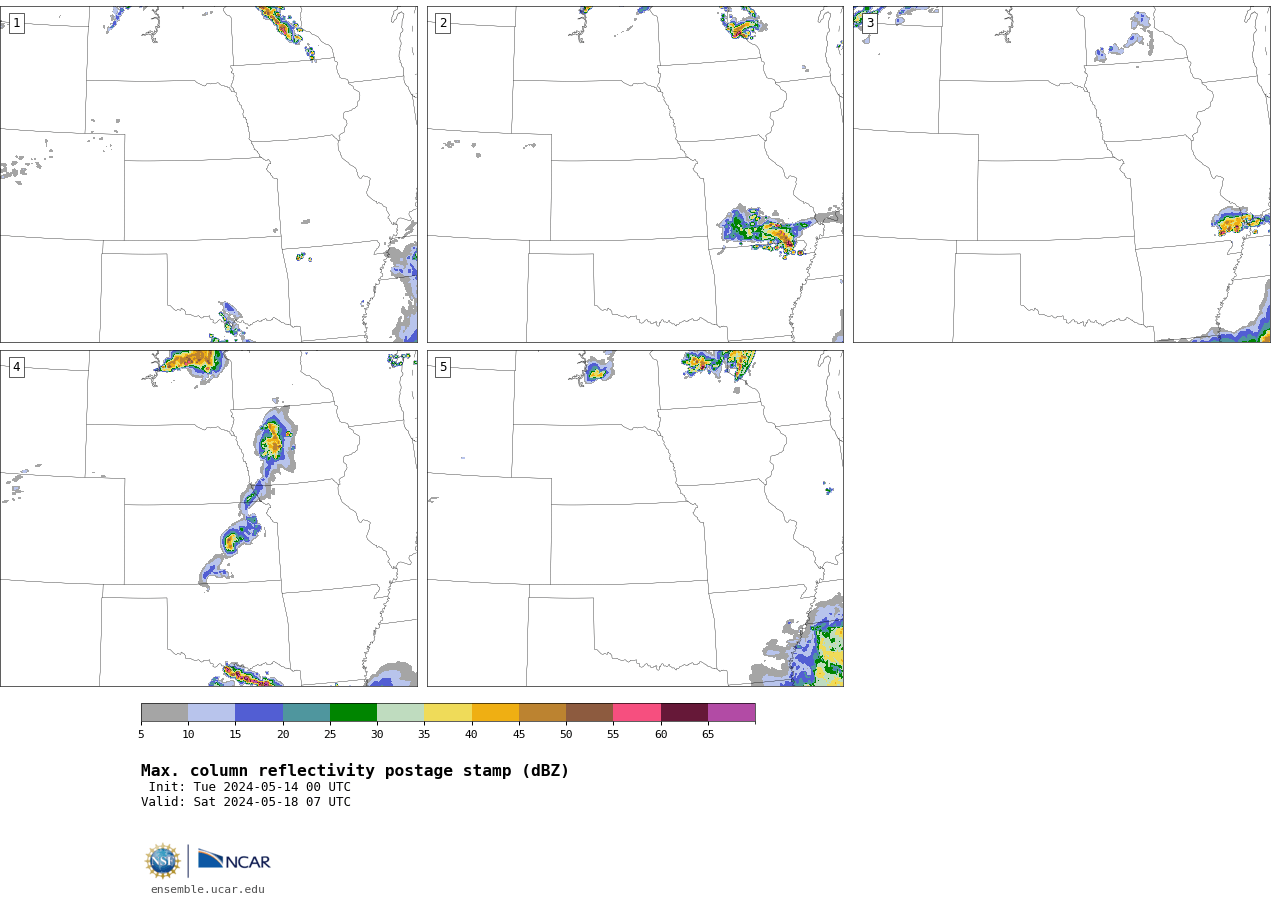Click the light blue 10-15 dBZ swatch
The width and height of the screenshot is (1280, 901).
211,713
